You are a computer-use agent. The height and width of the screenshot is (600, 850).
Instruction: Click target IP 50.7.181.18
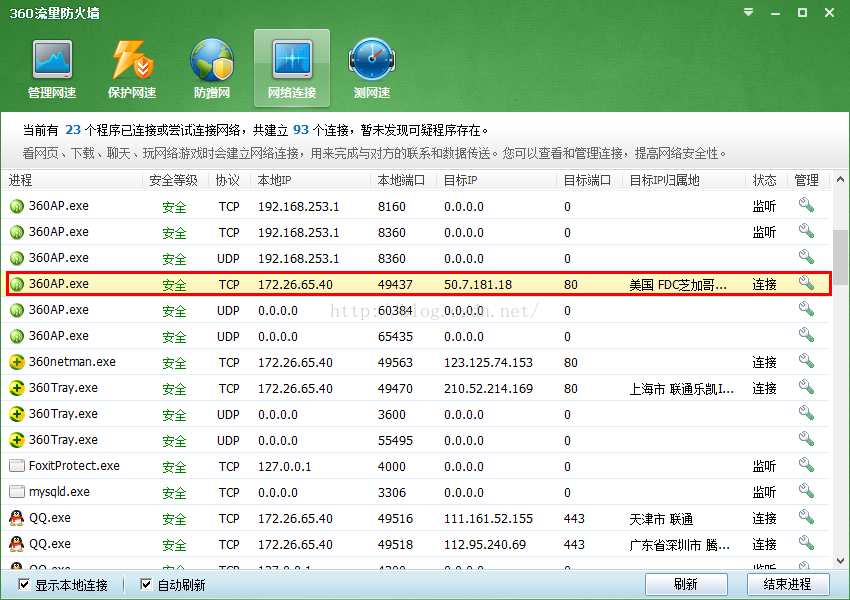pos(478,284)
